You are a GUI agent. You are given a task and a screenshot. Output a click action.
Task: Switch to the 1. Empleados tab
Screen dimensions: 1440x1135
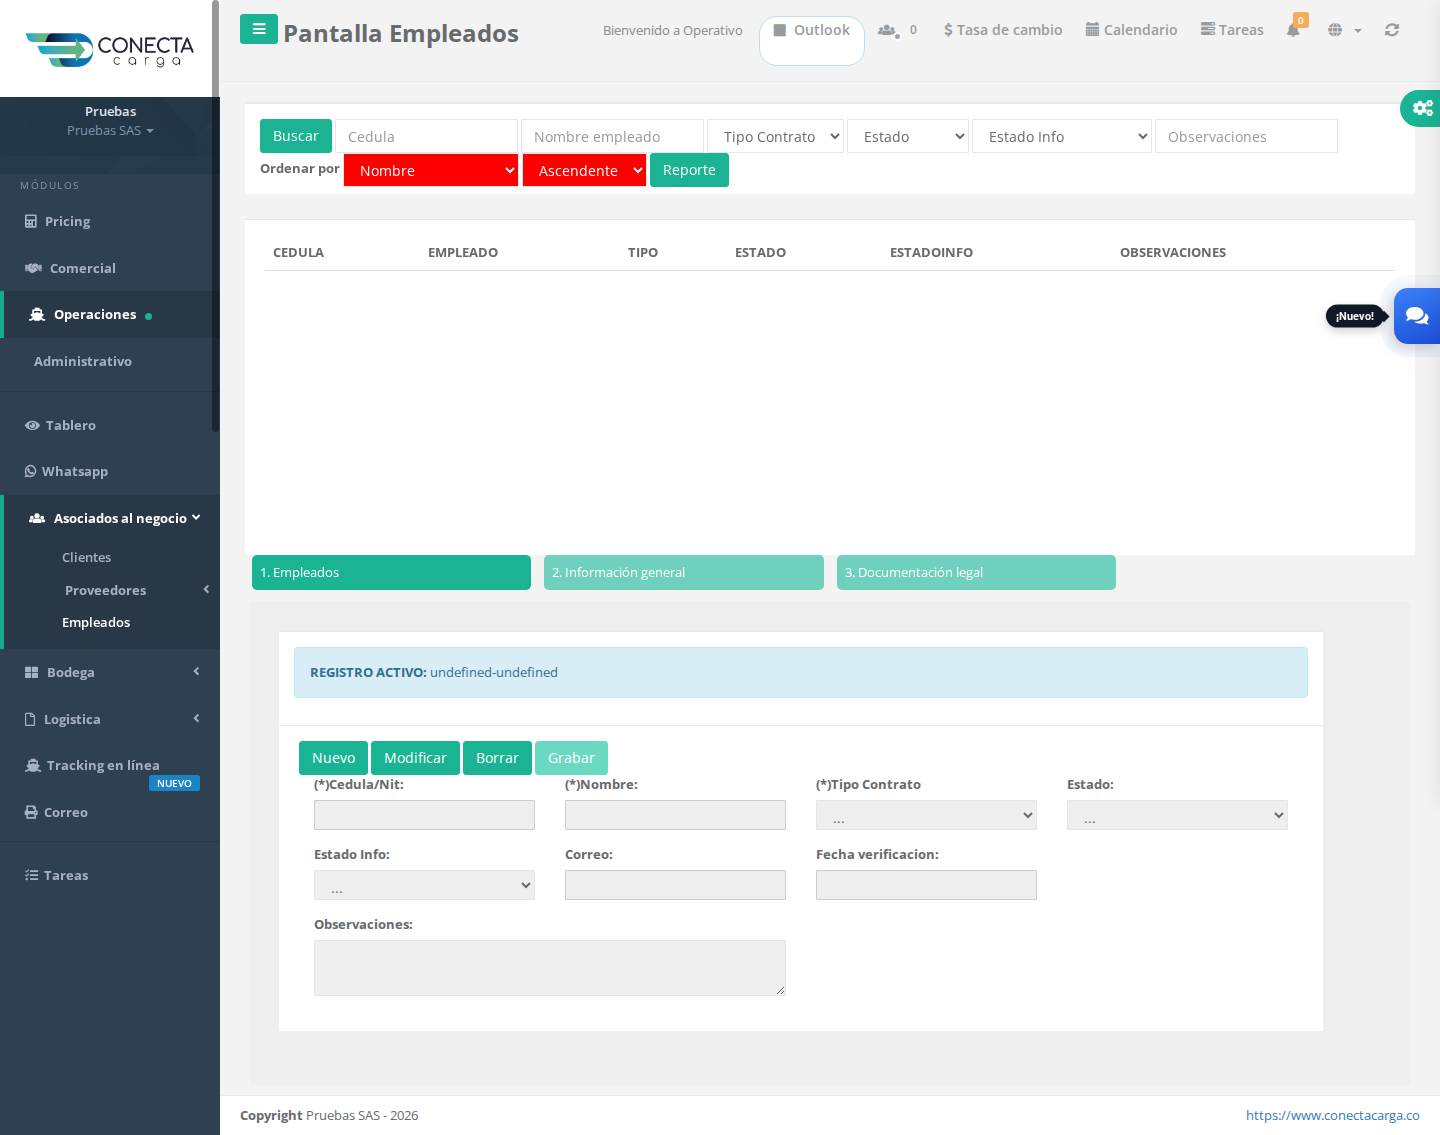click(x=391, y=572)
